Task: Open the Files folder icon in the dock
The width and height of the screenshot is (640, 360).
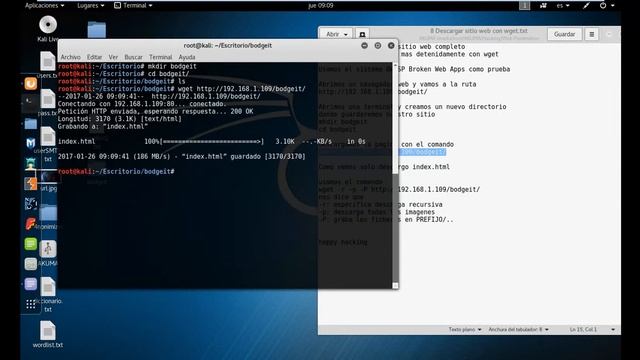Action: pyautogui.click(x=31, y=123)
